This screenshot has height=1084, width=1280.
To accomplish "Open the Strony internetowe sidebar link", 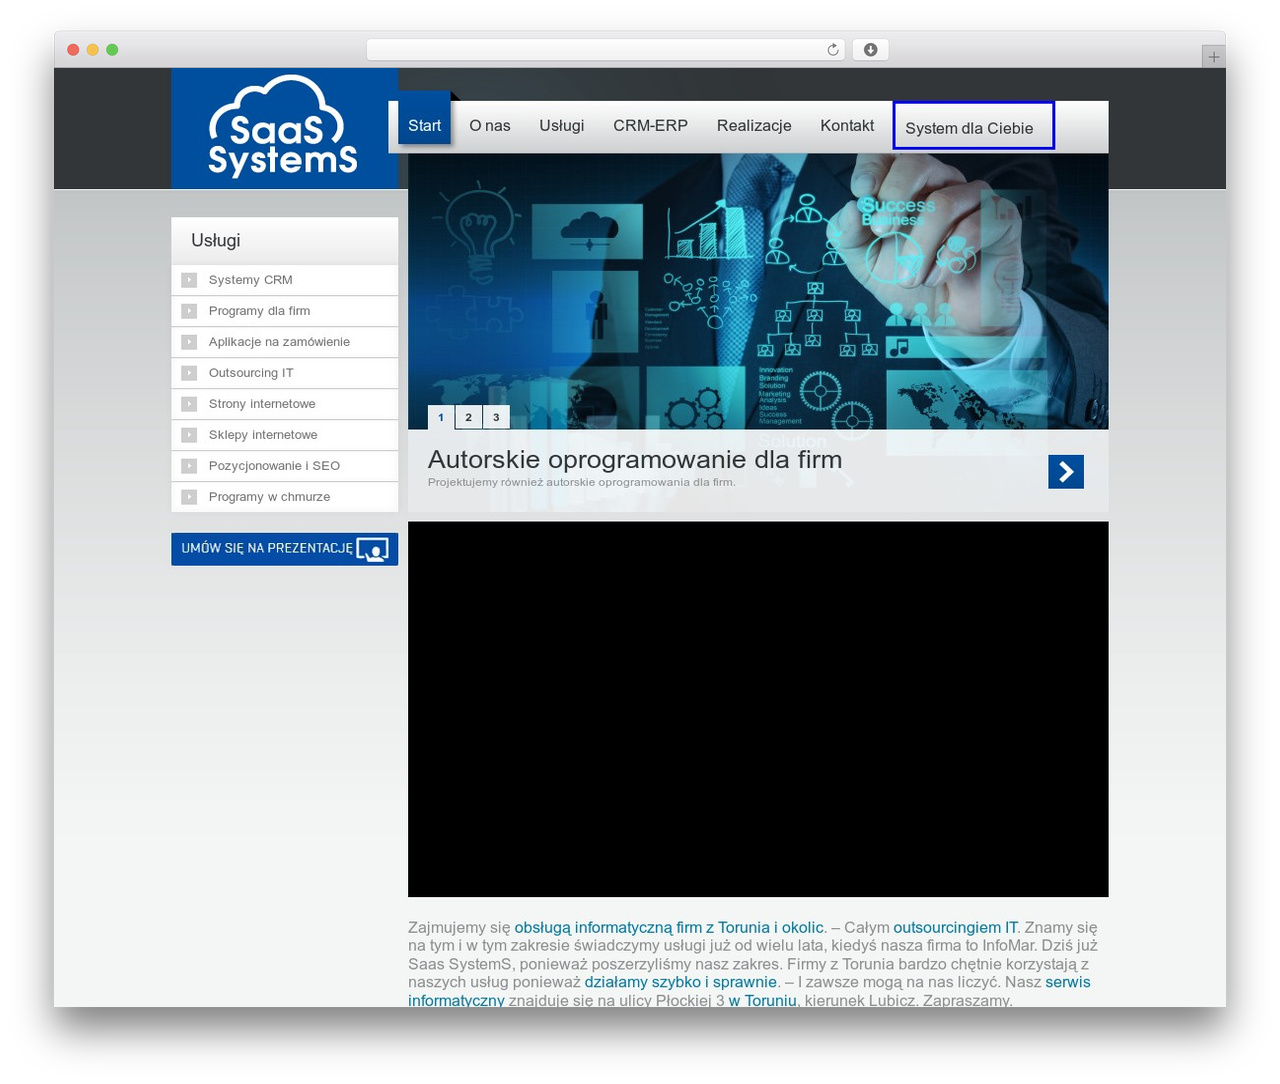I will point(262,404).
